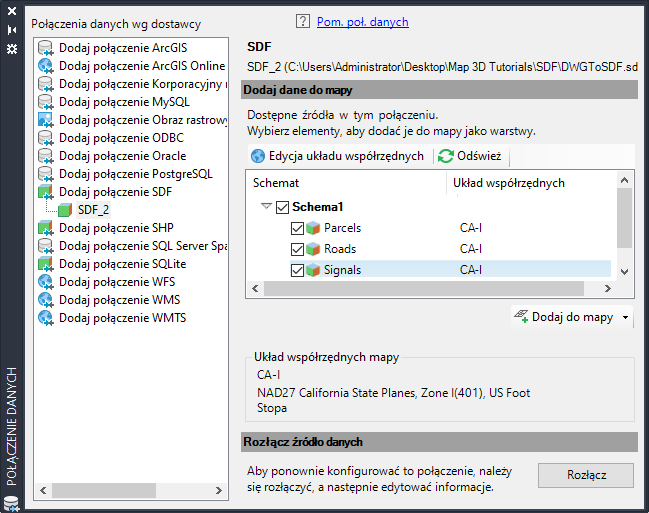Select the SDF_2 connection item
649x513 pixels.
tap(93, 210)
